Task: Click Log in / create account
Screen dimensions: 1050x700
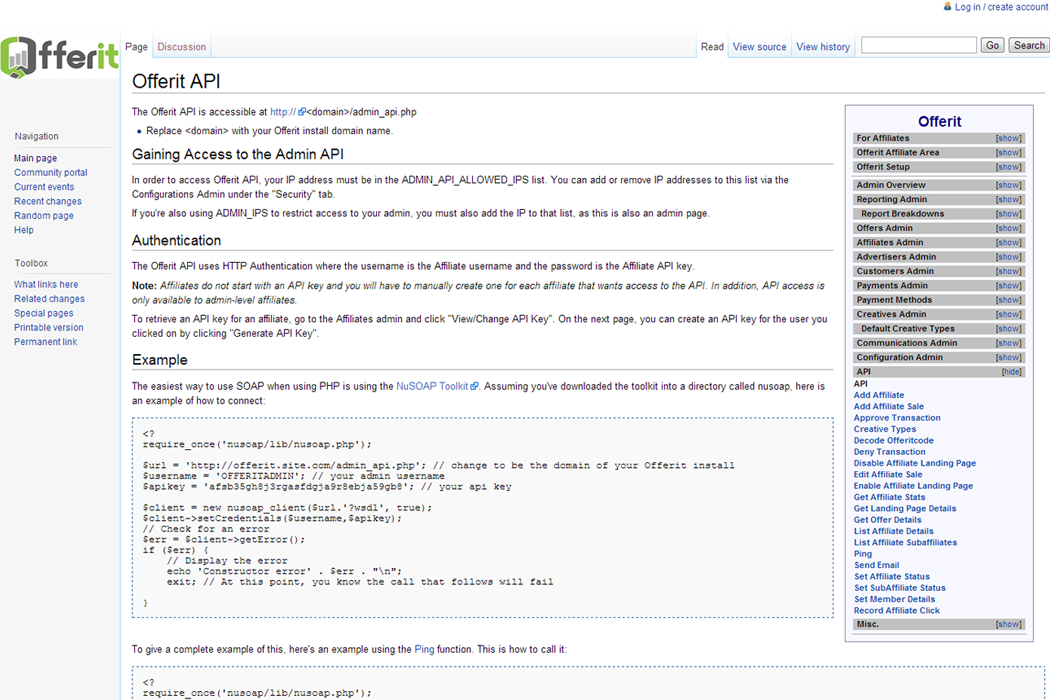Action: click(1001, 7)
